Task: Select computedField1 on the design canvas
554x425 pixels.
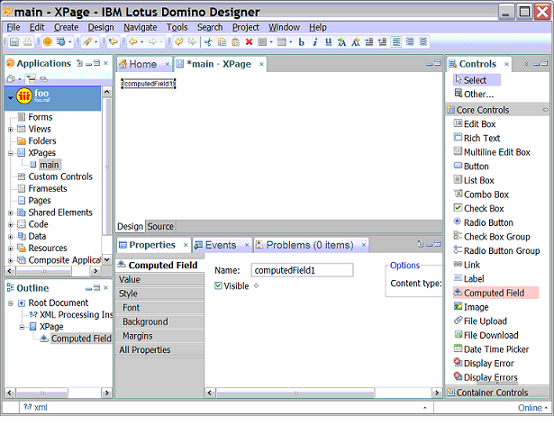Action: pos(148,84)
